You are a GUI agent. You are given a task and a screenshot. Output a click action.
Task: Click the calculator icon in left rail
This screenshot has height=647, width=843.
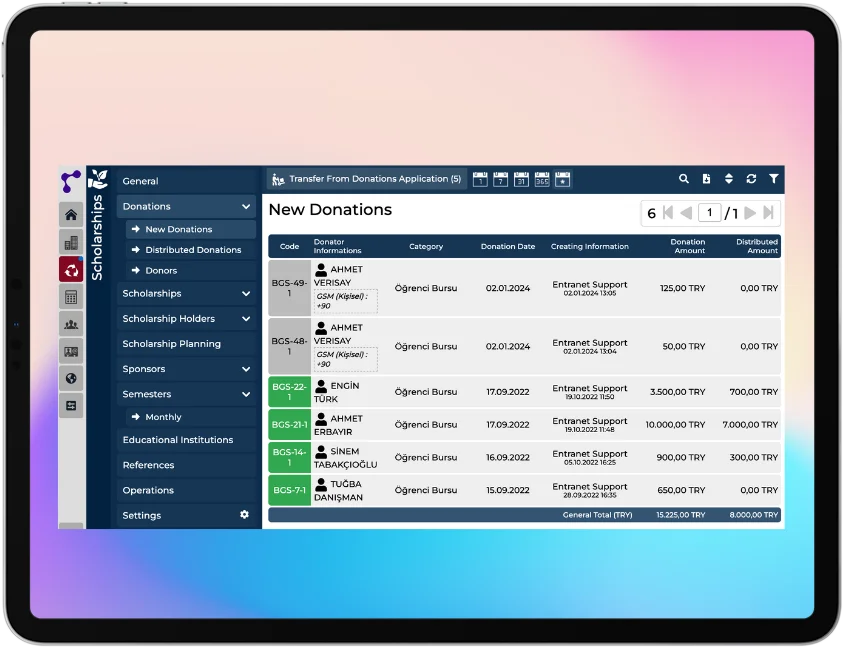71,297
